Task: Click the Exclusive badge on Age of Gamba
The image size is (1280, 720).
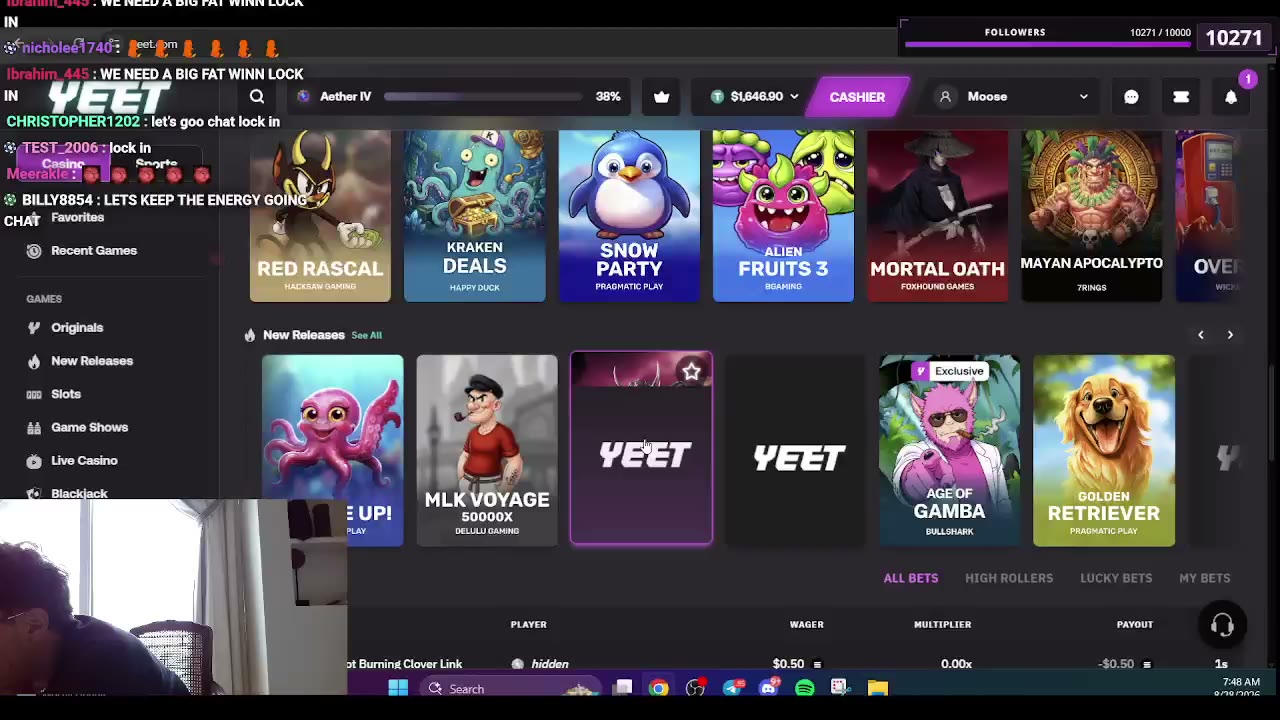Action: click(x=950, y=371)
